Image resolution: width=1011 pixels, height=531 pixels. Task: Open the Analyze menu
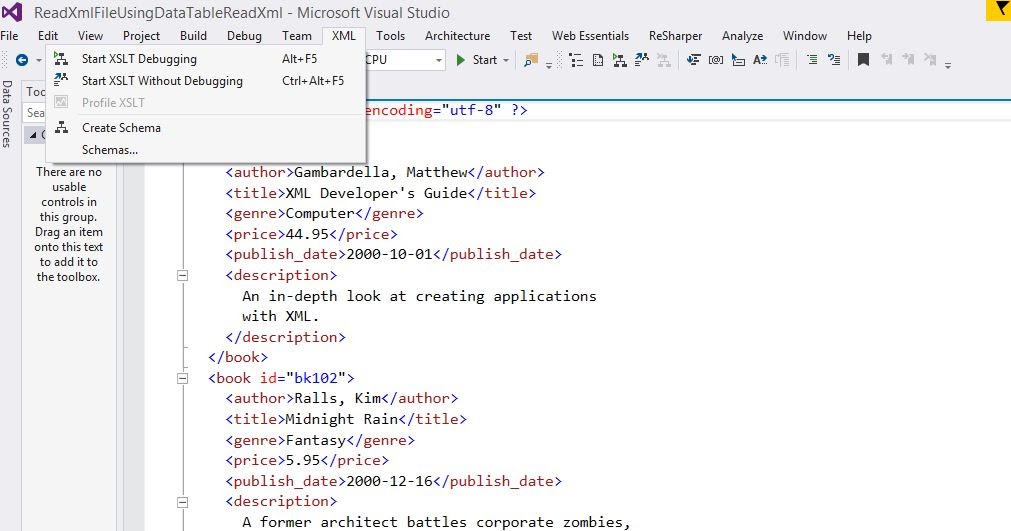pyautogui.click(x=742, y=36)
